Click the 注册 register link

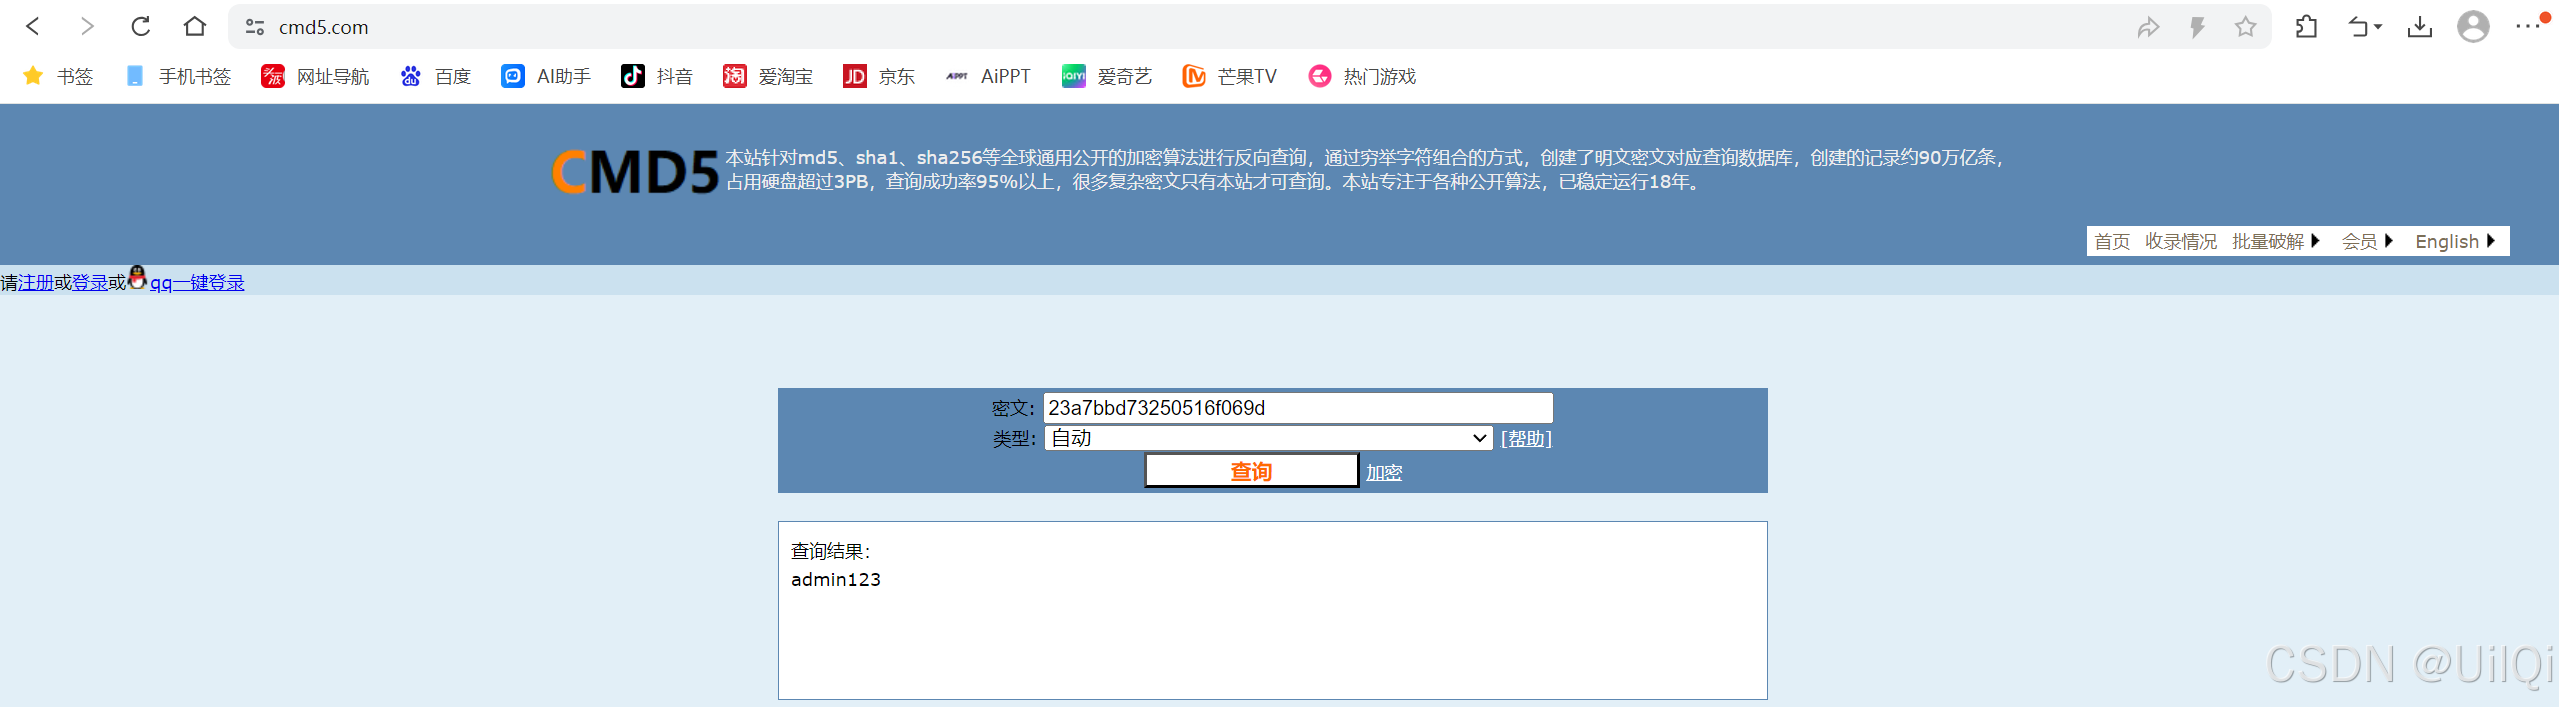36,283
